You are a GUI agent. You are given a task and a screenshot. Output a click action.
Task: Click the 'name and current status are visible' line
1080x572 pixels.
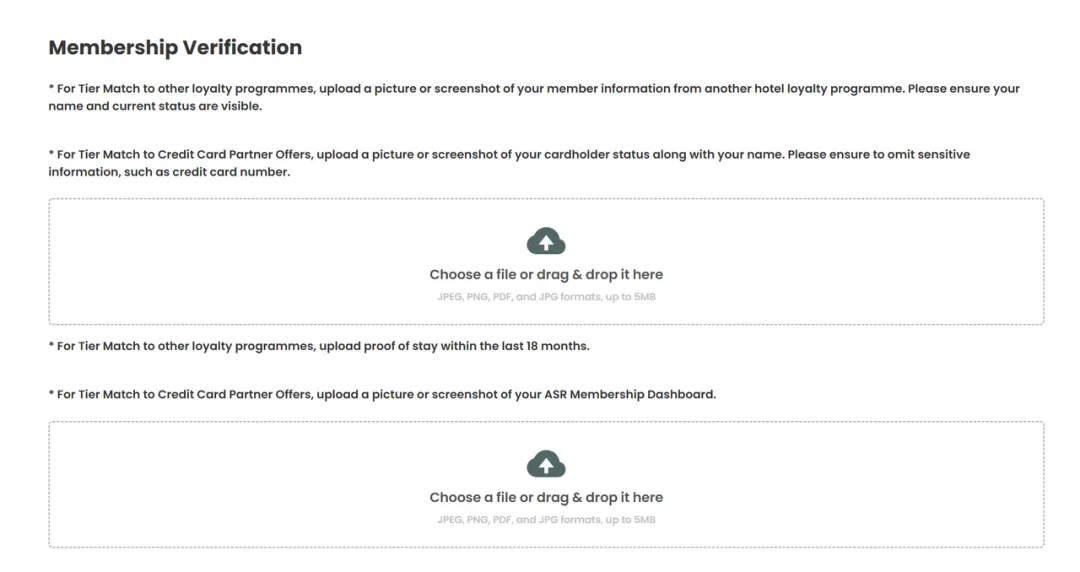pyautogui.click(x=155, y=106)
